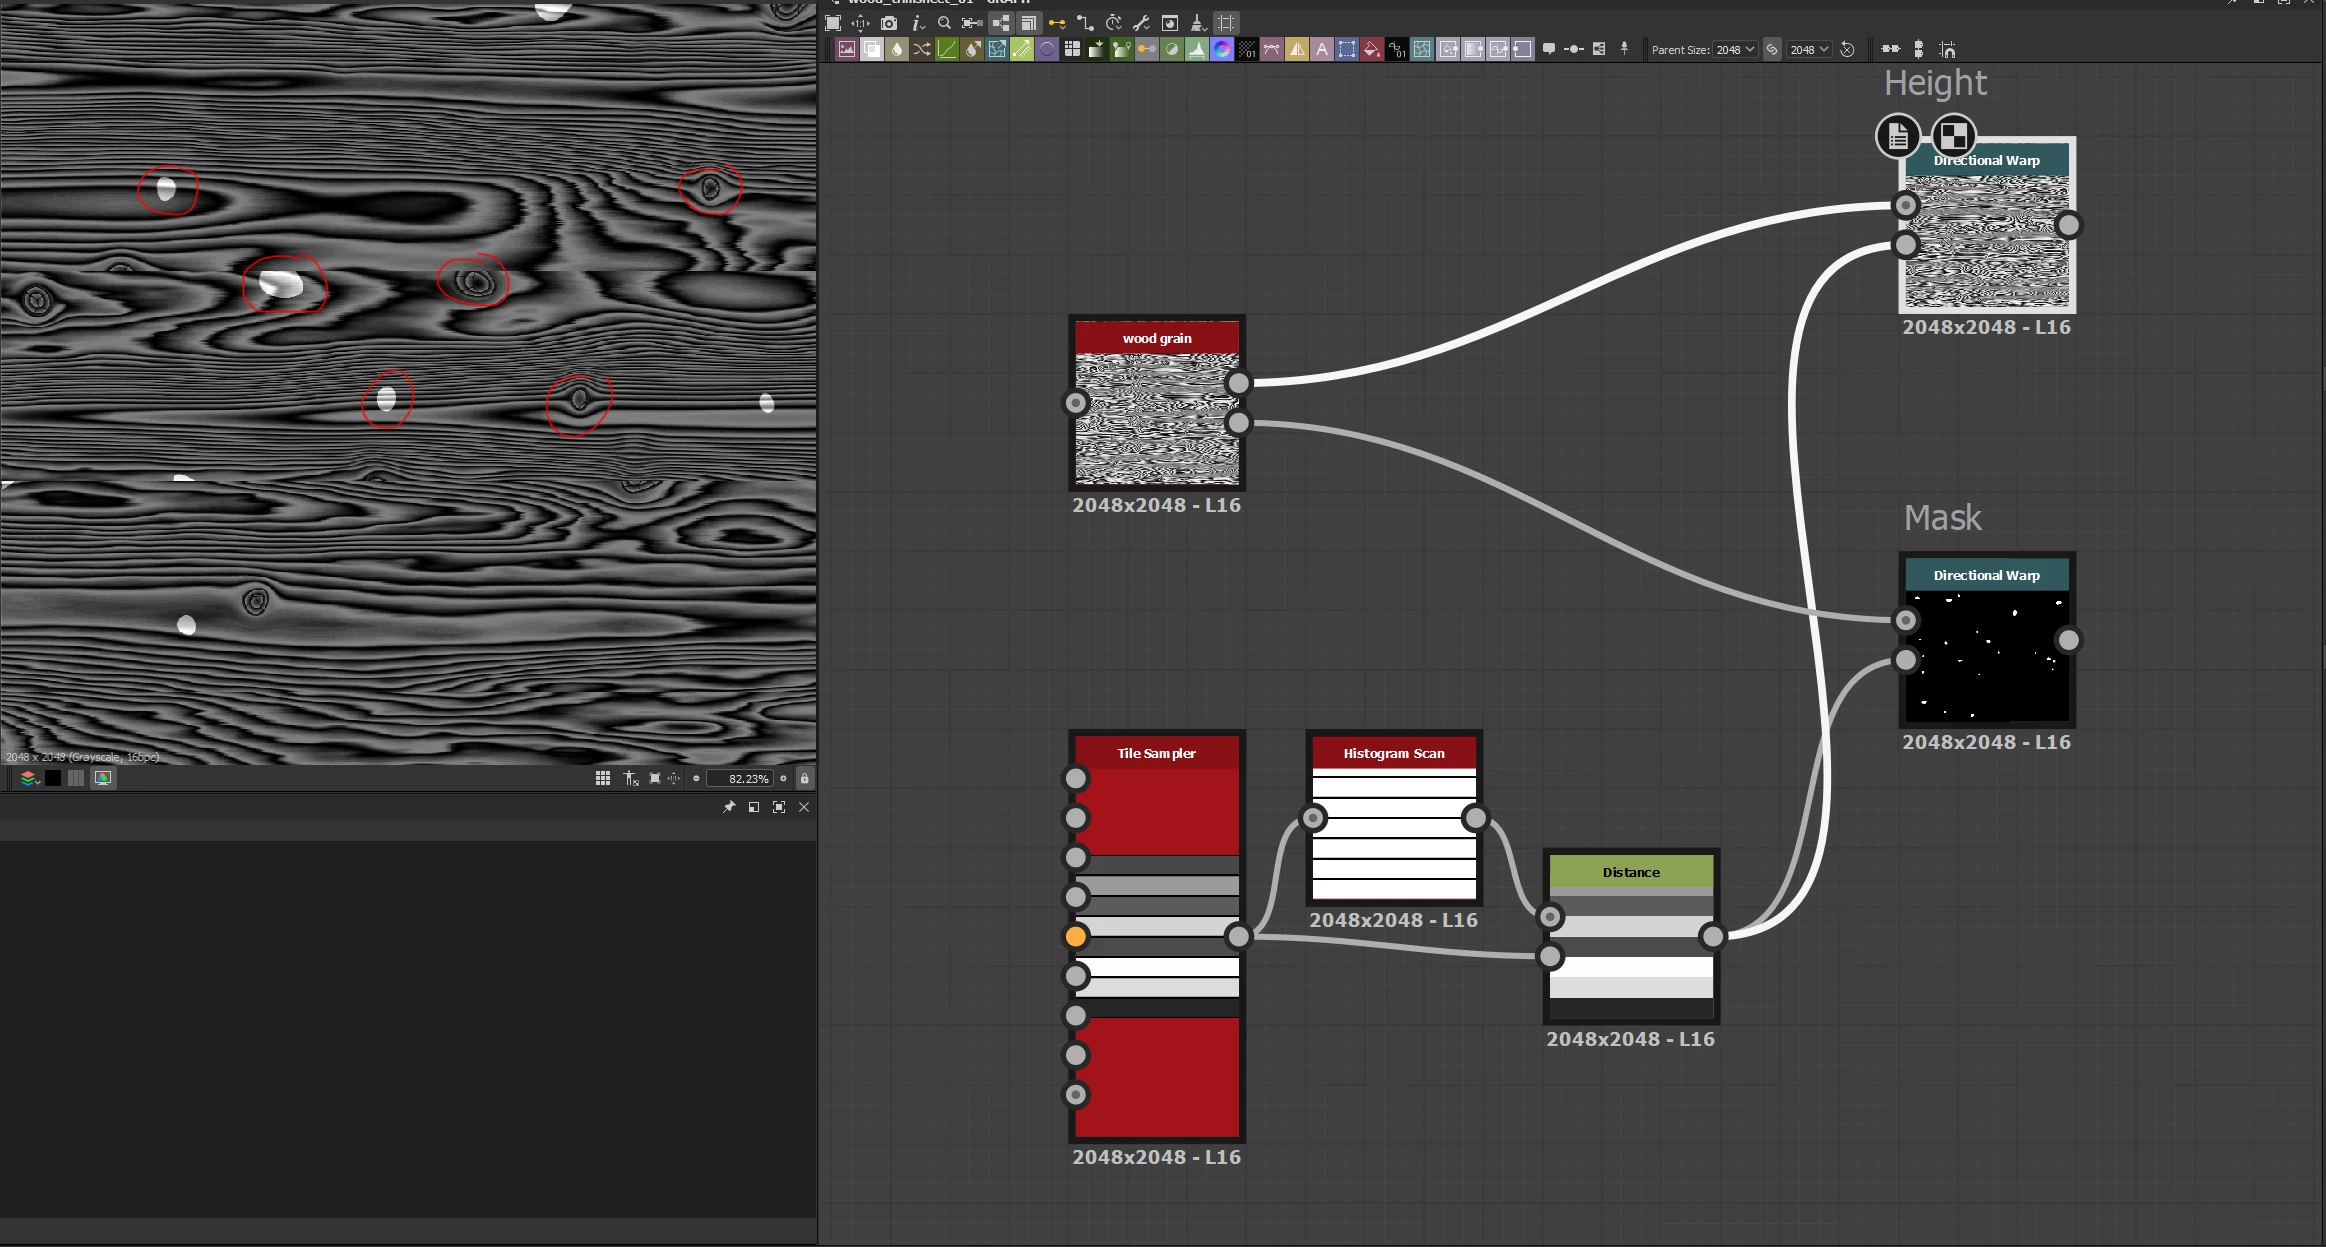Click the camera screenshot icon
The height and width of the screenshot is (1247, 2326).
[x=889, y=23]
